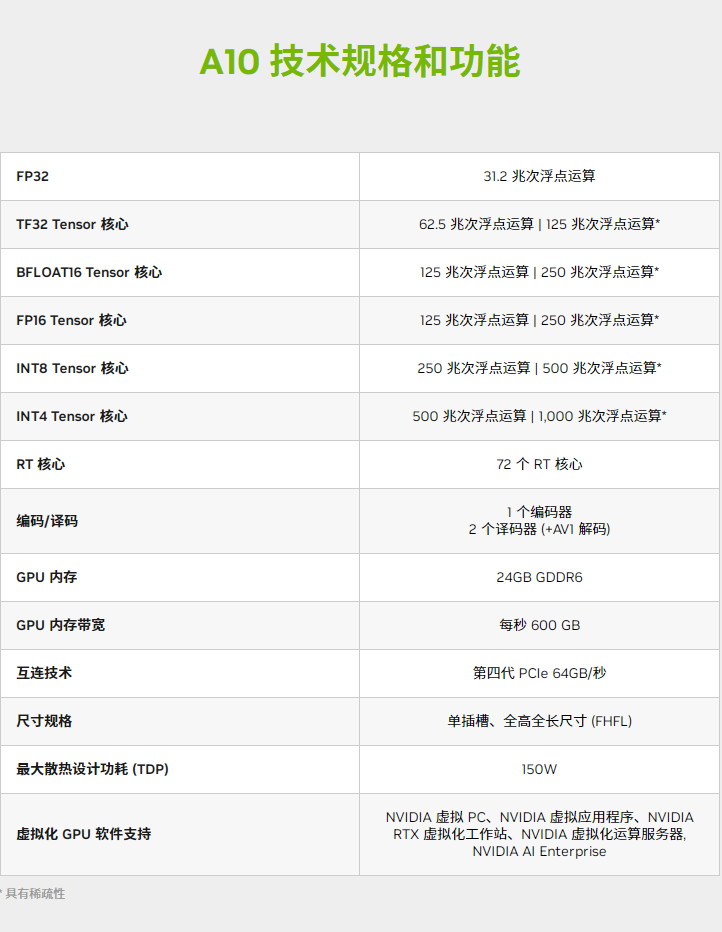Click '62.5 兆次浮点运算 | 125 兆次浮点运算*' value
Viewport: 722px width, 932px height.
pos(539,225)
